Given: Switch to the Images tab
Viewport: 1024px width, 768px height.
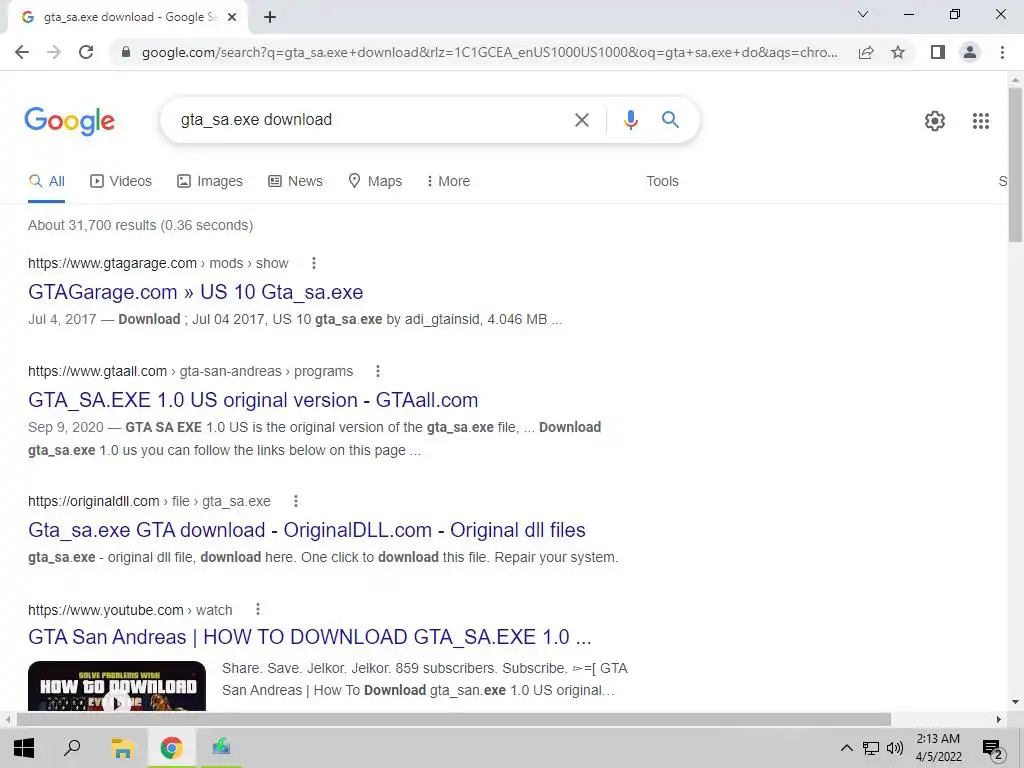Looking at the screenshot, I should (210, 182).
